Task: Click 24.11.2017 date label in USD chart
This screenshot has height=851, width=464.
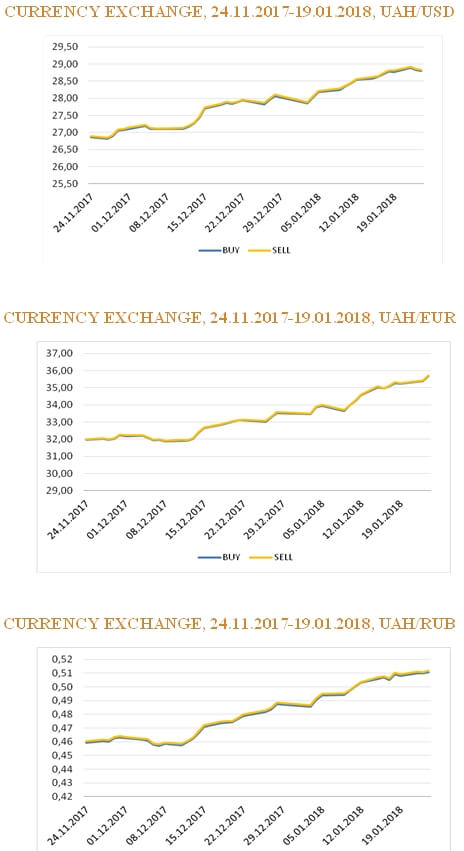Action: (x=74, y=213)
